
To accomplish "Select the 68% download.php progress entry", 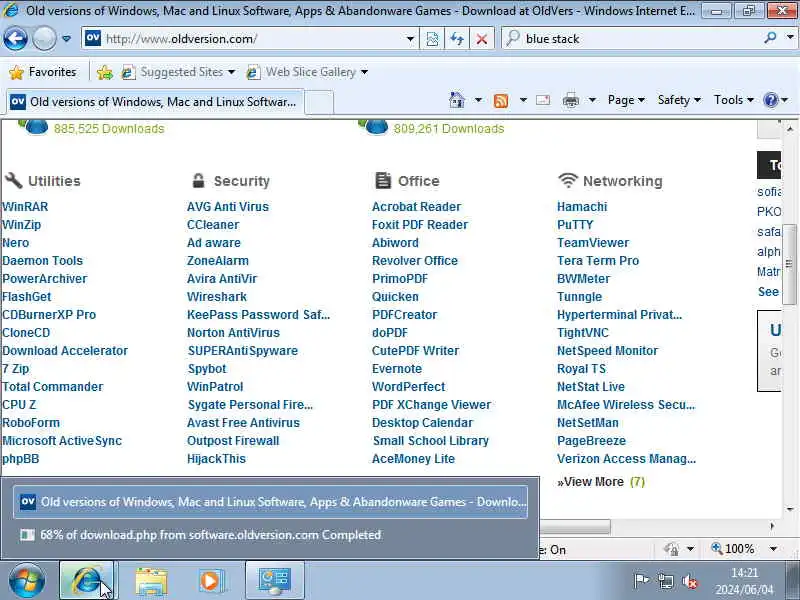I will [x=270, y=535].
